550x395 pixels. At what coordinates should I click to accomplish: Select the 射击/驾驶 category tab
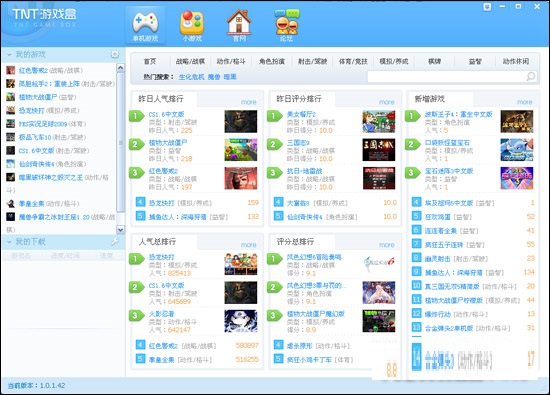point(313,61)
